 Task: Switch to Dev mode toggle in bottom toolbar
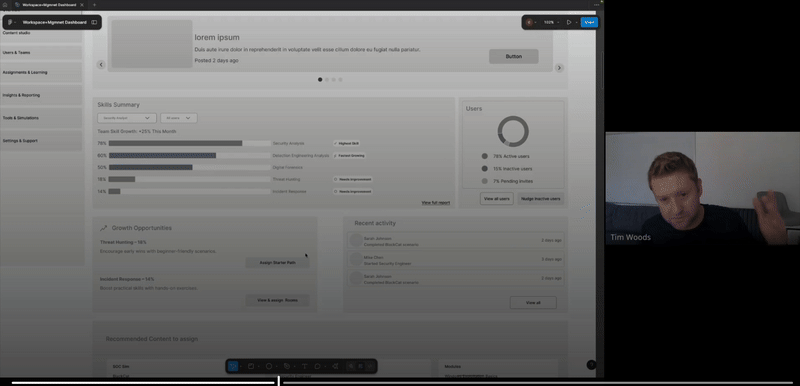click(370, 366)
